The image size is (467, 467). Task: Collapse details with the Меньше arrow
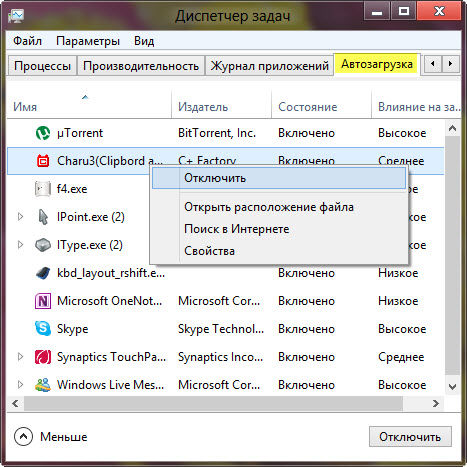point(23,436)
